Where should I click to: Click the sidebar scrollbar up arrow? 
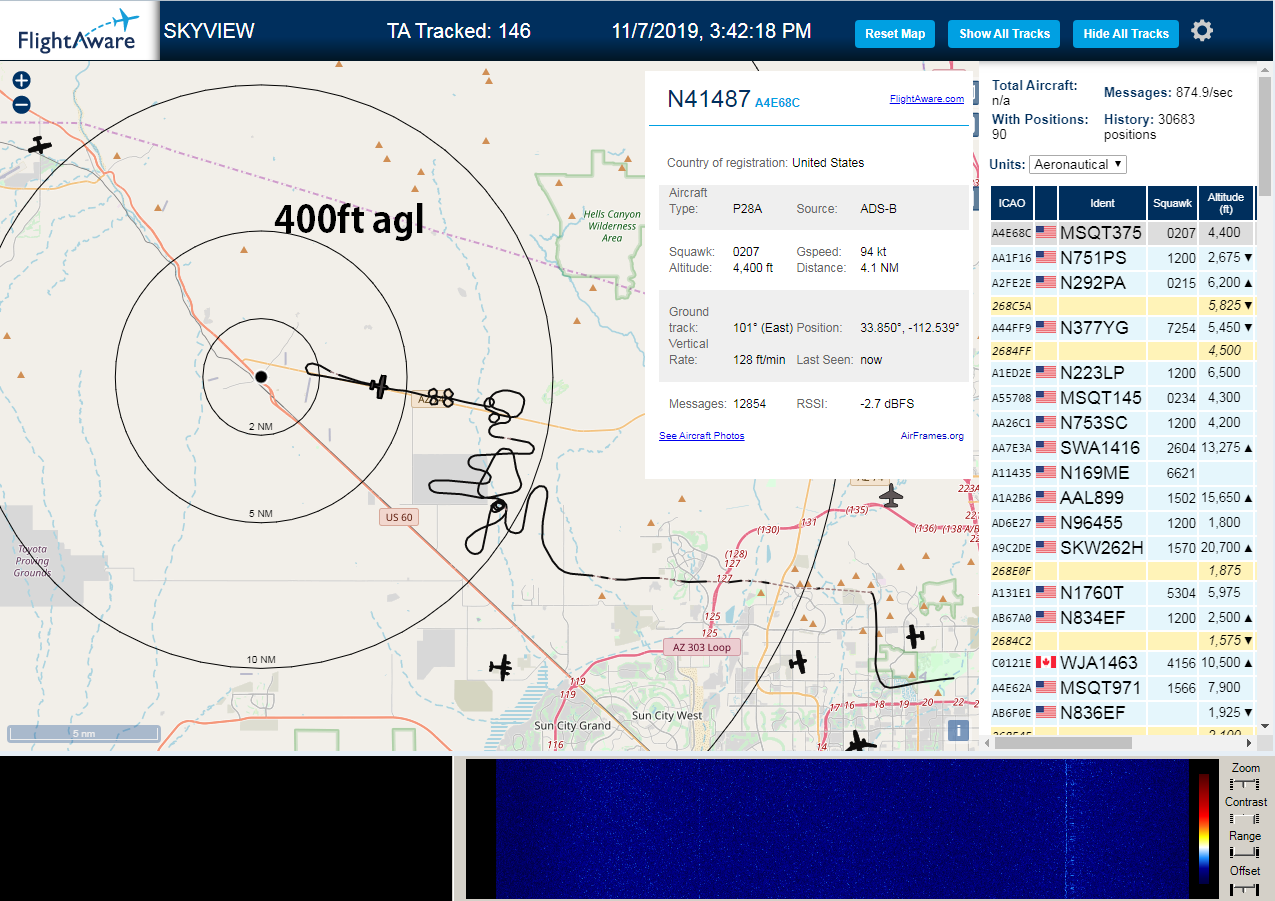click(x=1265, y=72)
